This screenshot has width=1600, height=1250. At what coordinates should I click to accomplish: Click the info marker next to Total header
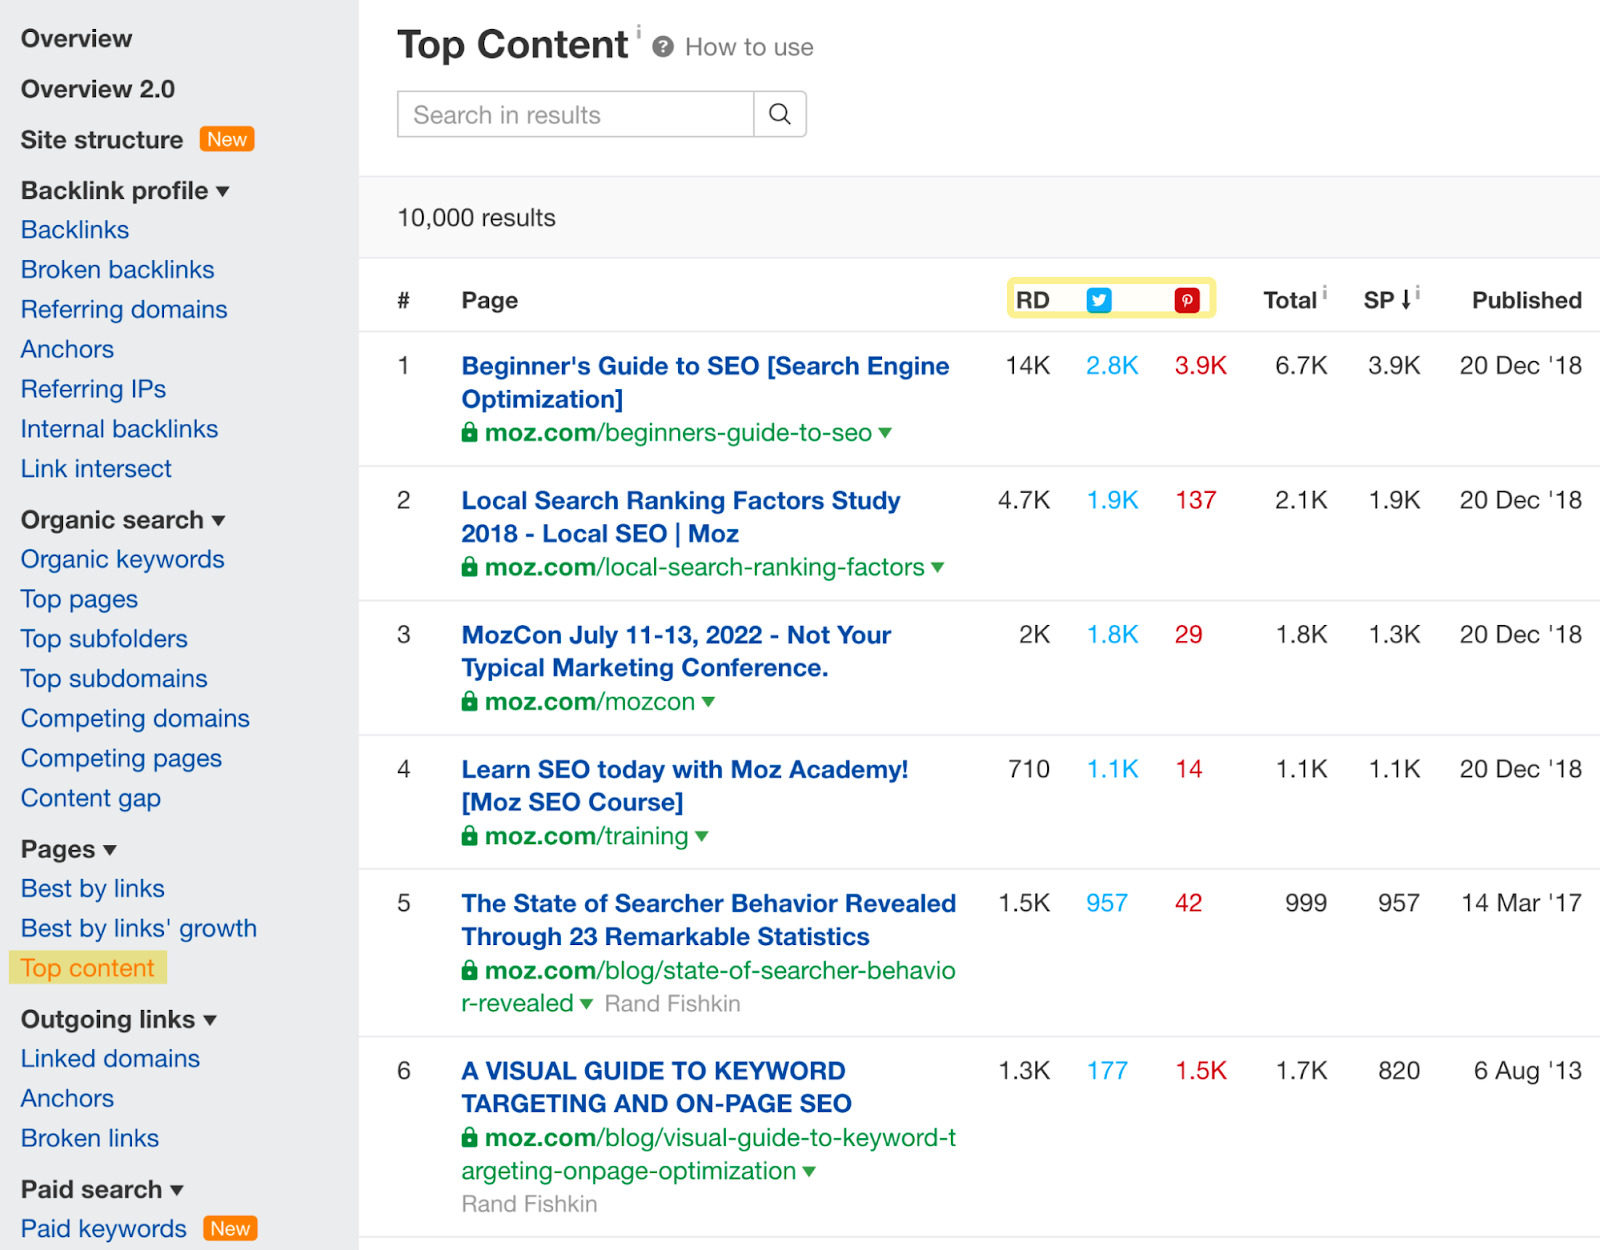1325,292
